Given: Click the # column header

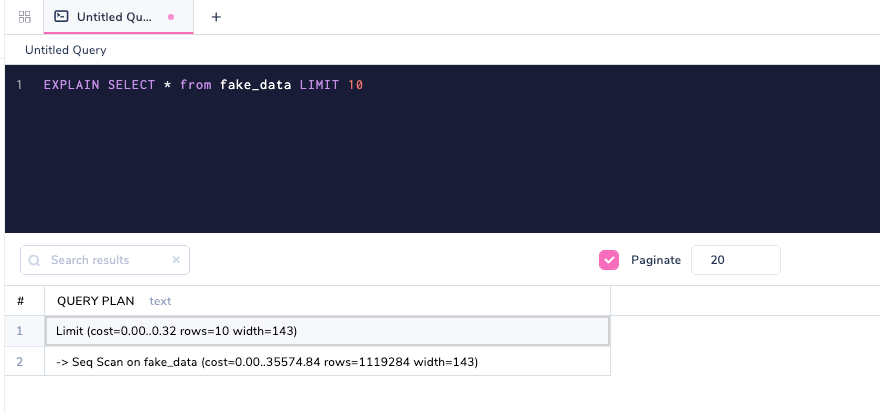Looking at the screenshot, I should [x=21, y=300].
